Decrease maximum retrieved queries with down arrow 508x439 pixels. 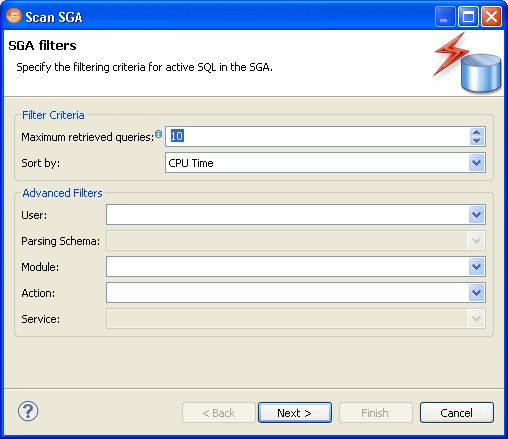[x=477, y=141]
